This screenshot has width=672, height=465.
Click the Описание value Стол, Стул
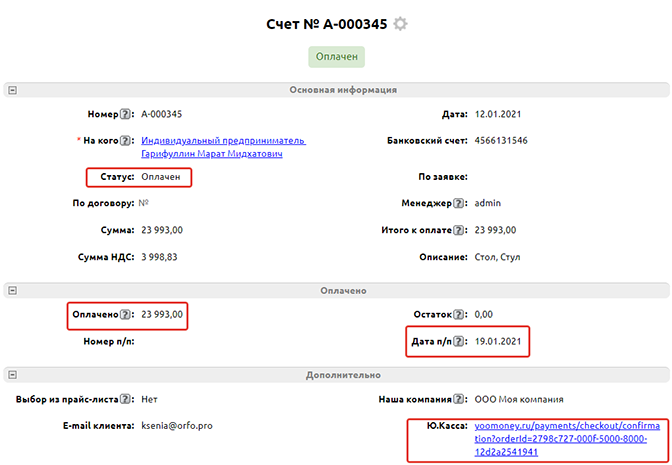[x=500, y=257]
